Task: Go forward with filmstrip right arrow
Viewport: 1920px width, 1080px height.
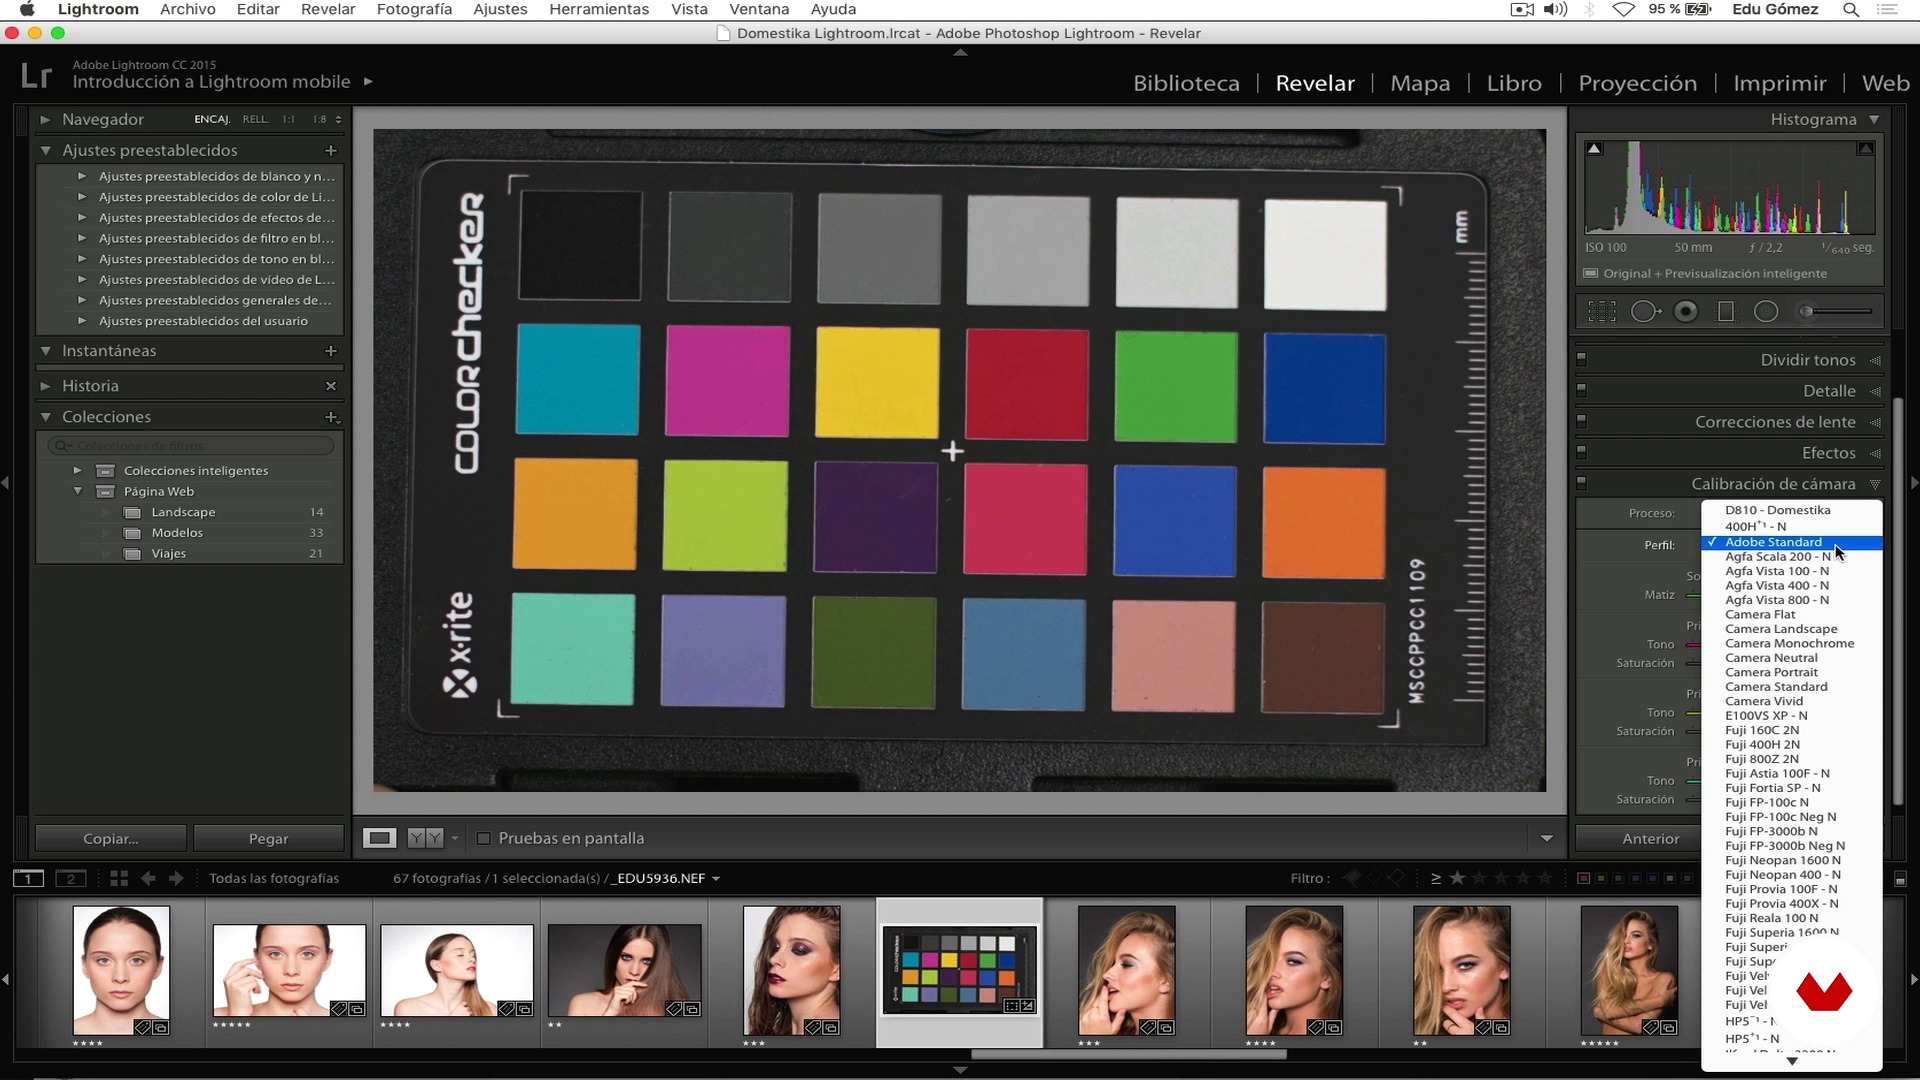Action: 176,878
